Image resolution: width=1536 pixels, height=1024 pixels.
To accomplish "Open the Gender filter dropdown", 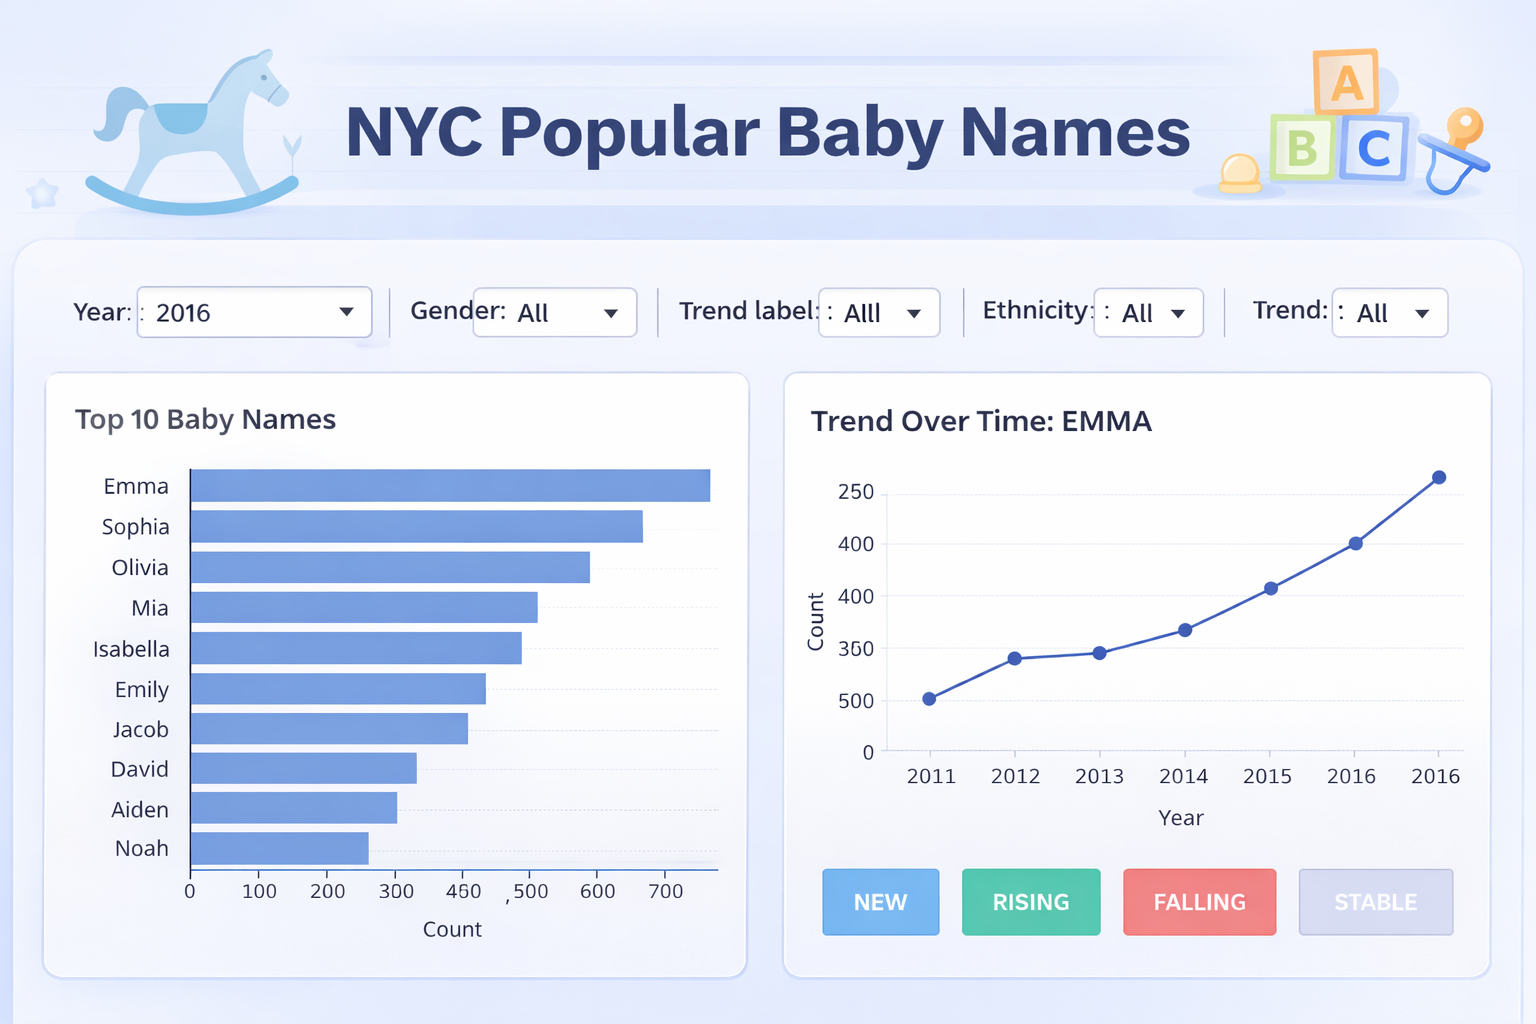I will pos(555,312).
